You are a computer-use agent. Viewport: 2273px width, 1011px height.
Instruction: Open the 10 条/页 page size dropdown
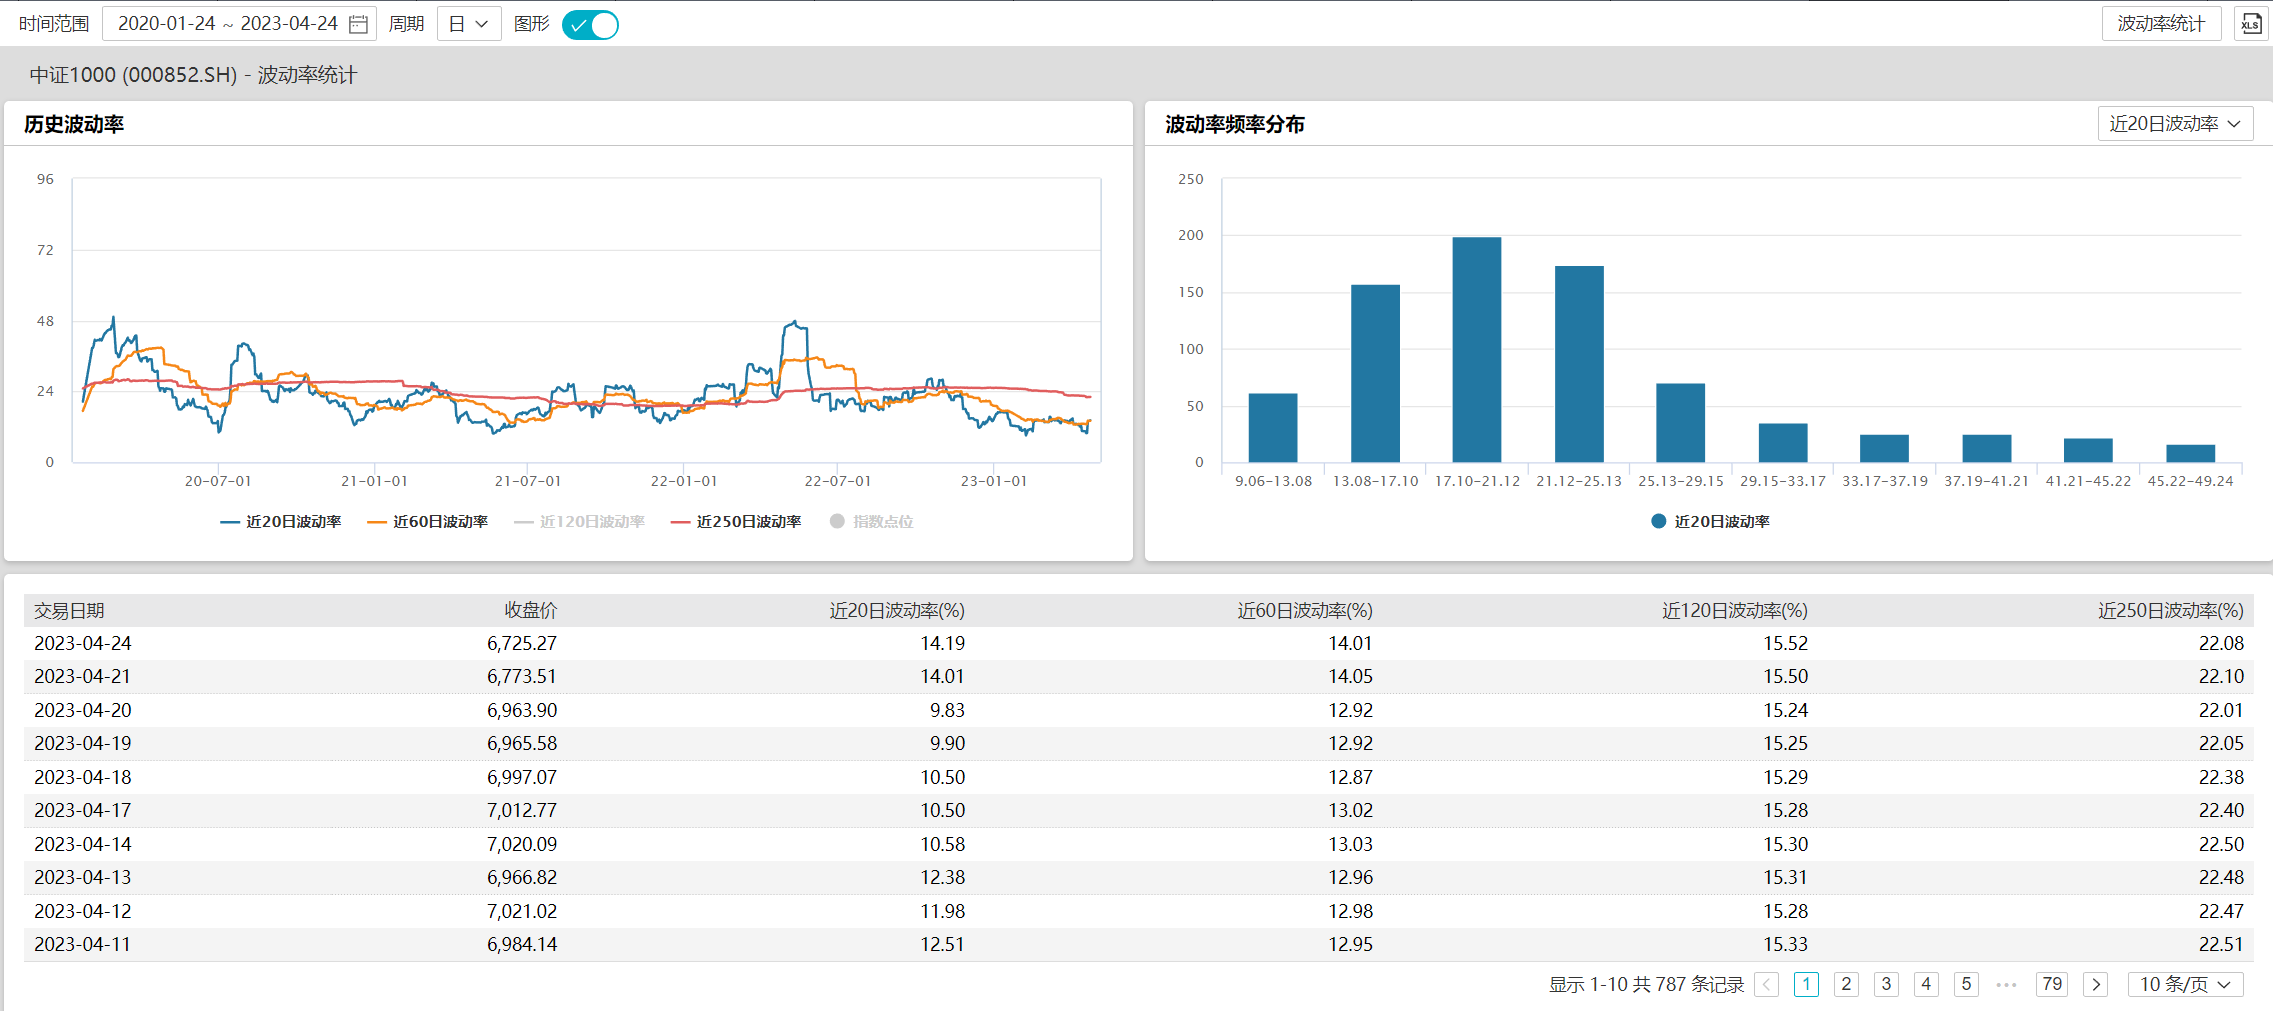(2185, 985)
